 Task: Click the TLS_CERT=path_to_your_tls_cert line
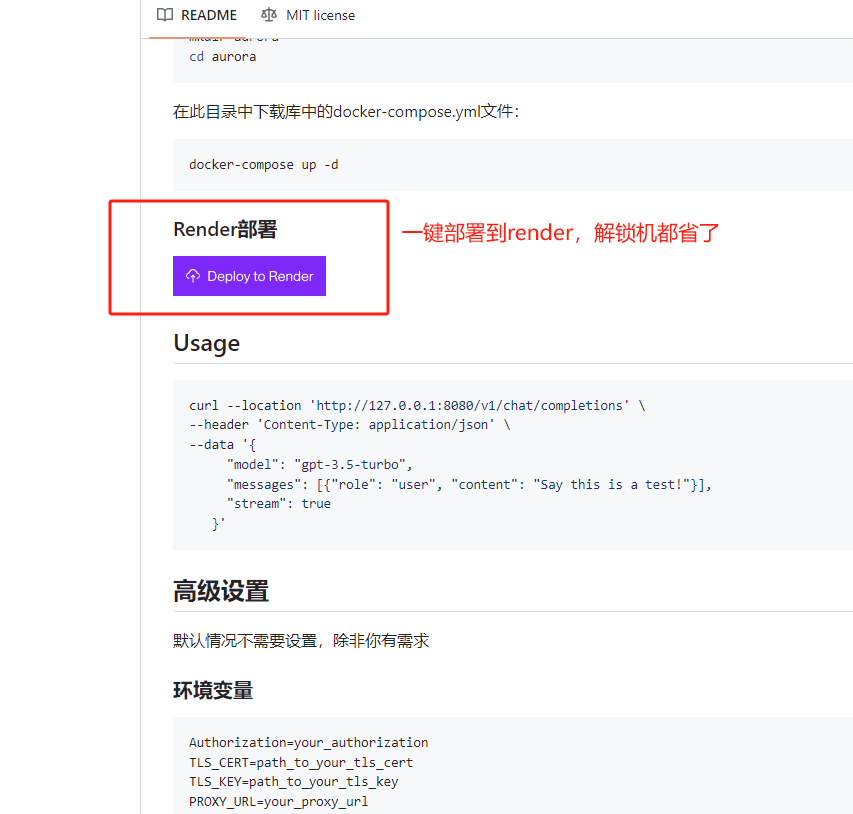click(x=301, y=762)
